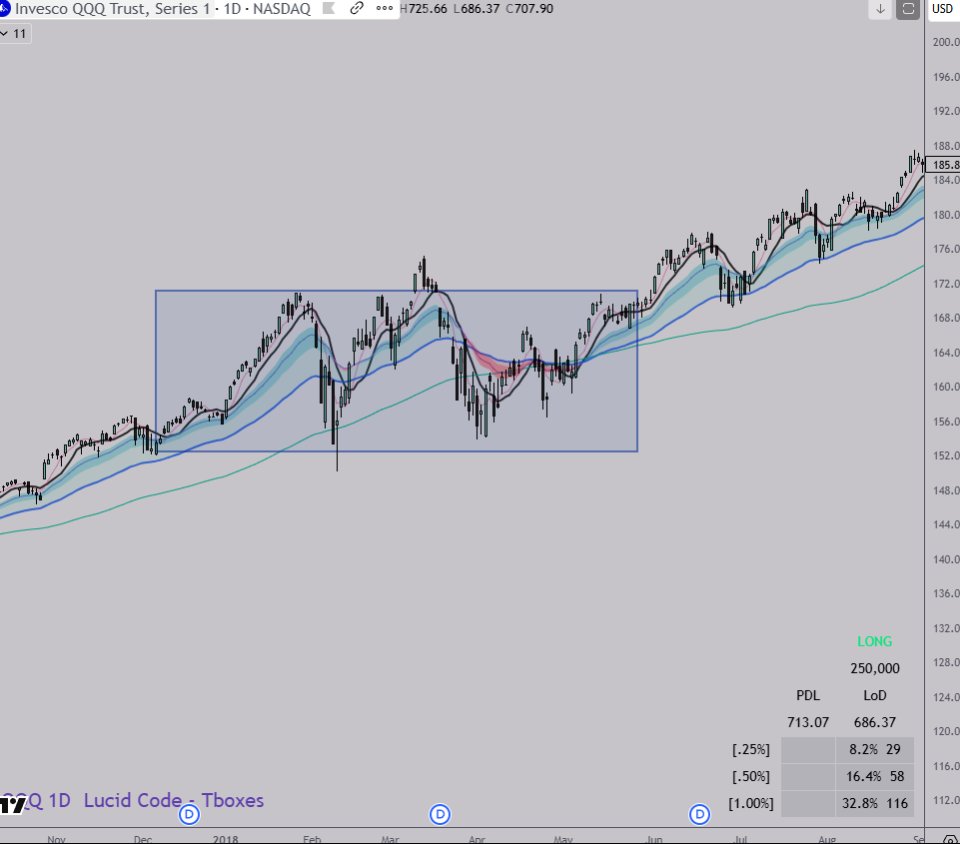
Task: Click the 32.8% 116 table cell
Action: (x=874, y=803)
